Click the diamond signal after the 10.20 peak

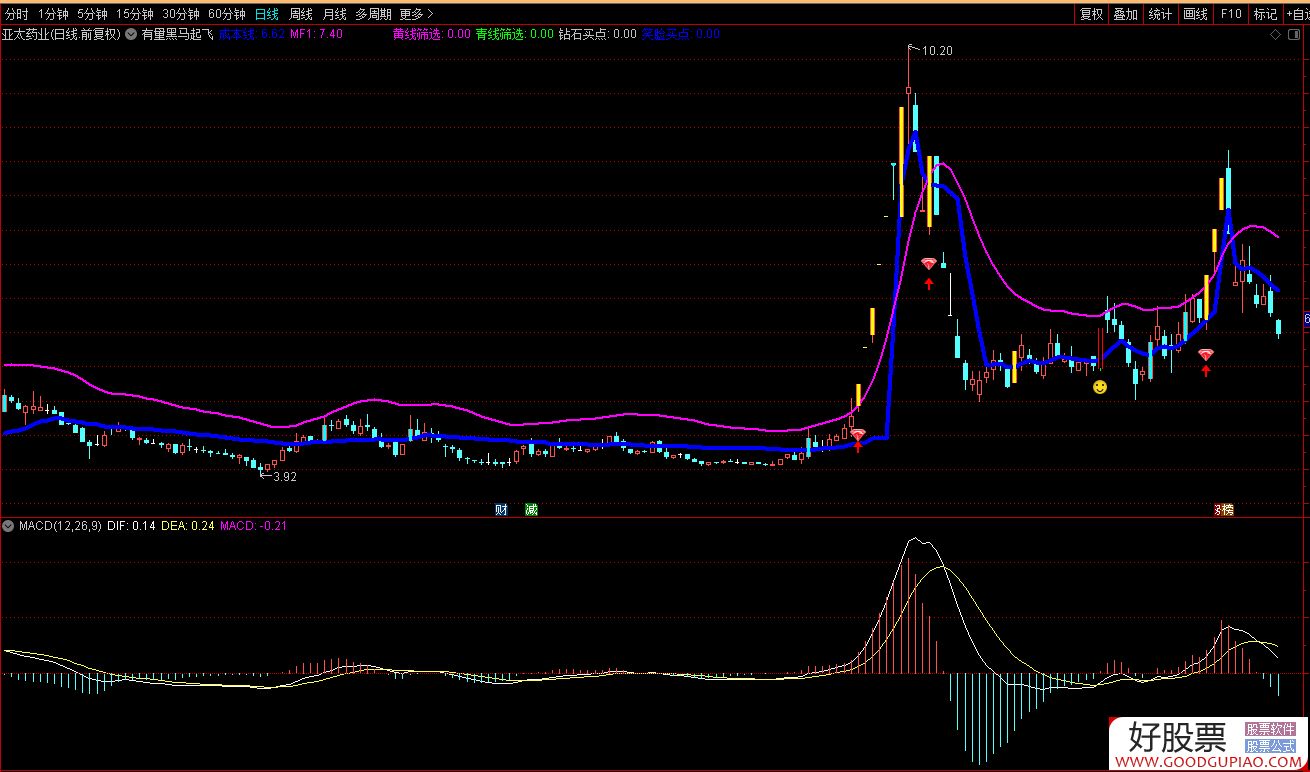coord(929,264)
